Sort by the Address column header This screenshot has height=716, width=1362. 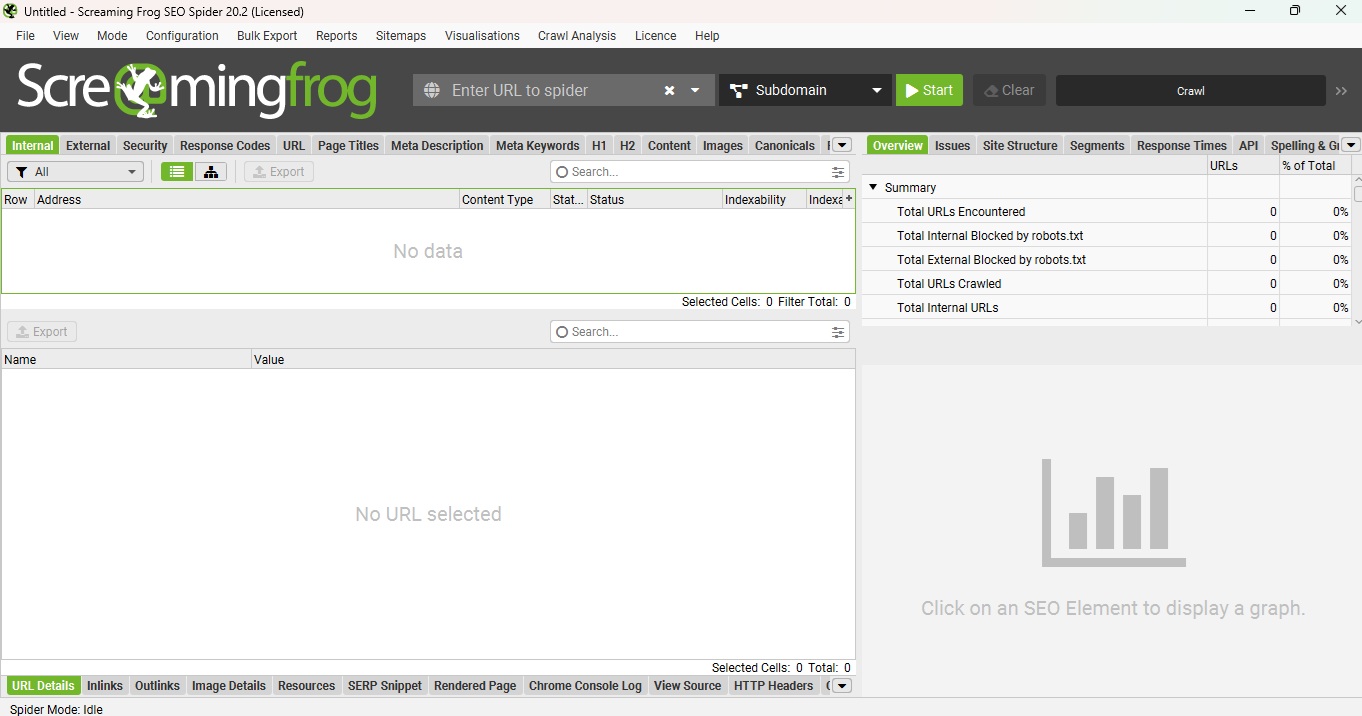[x=246, y=200]
